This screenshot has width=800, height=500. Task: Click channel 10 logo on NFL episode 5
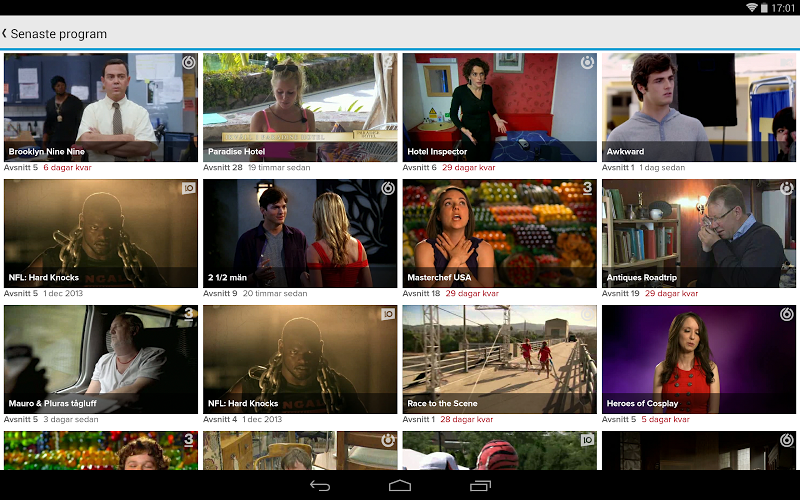189,188
